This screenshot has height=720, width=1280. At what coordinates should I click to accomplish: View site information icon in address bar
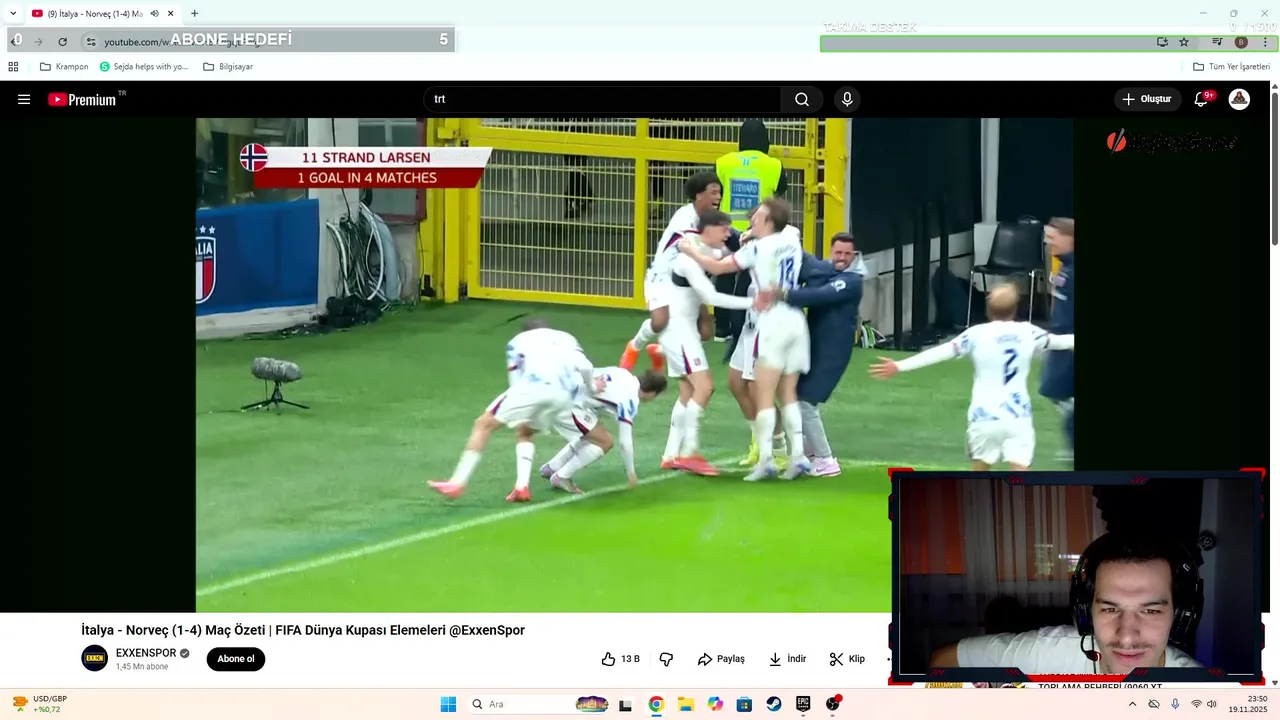point(91,41)
